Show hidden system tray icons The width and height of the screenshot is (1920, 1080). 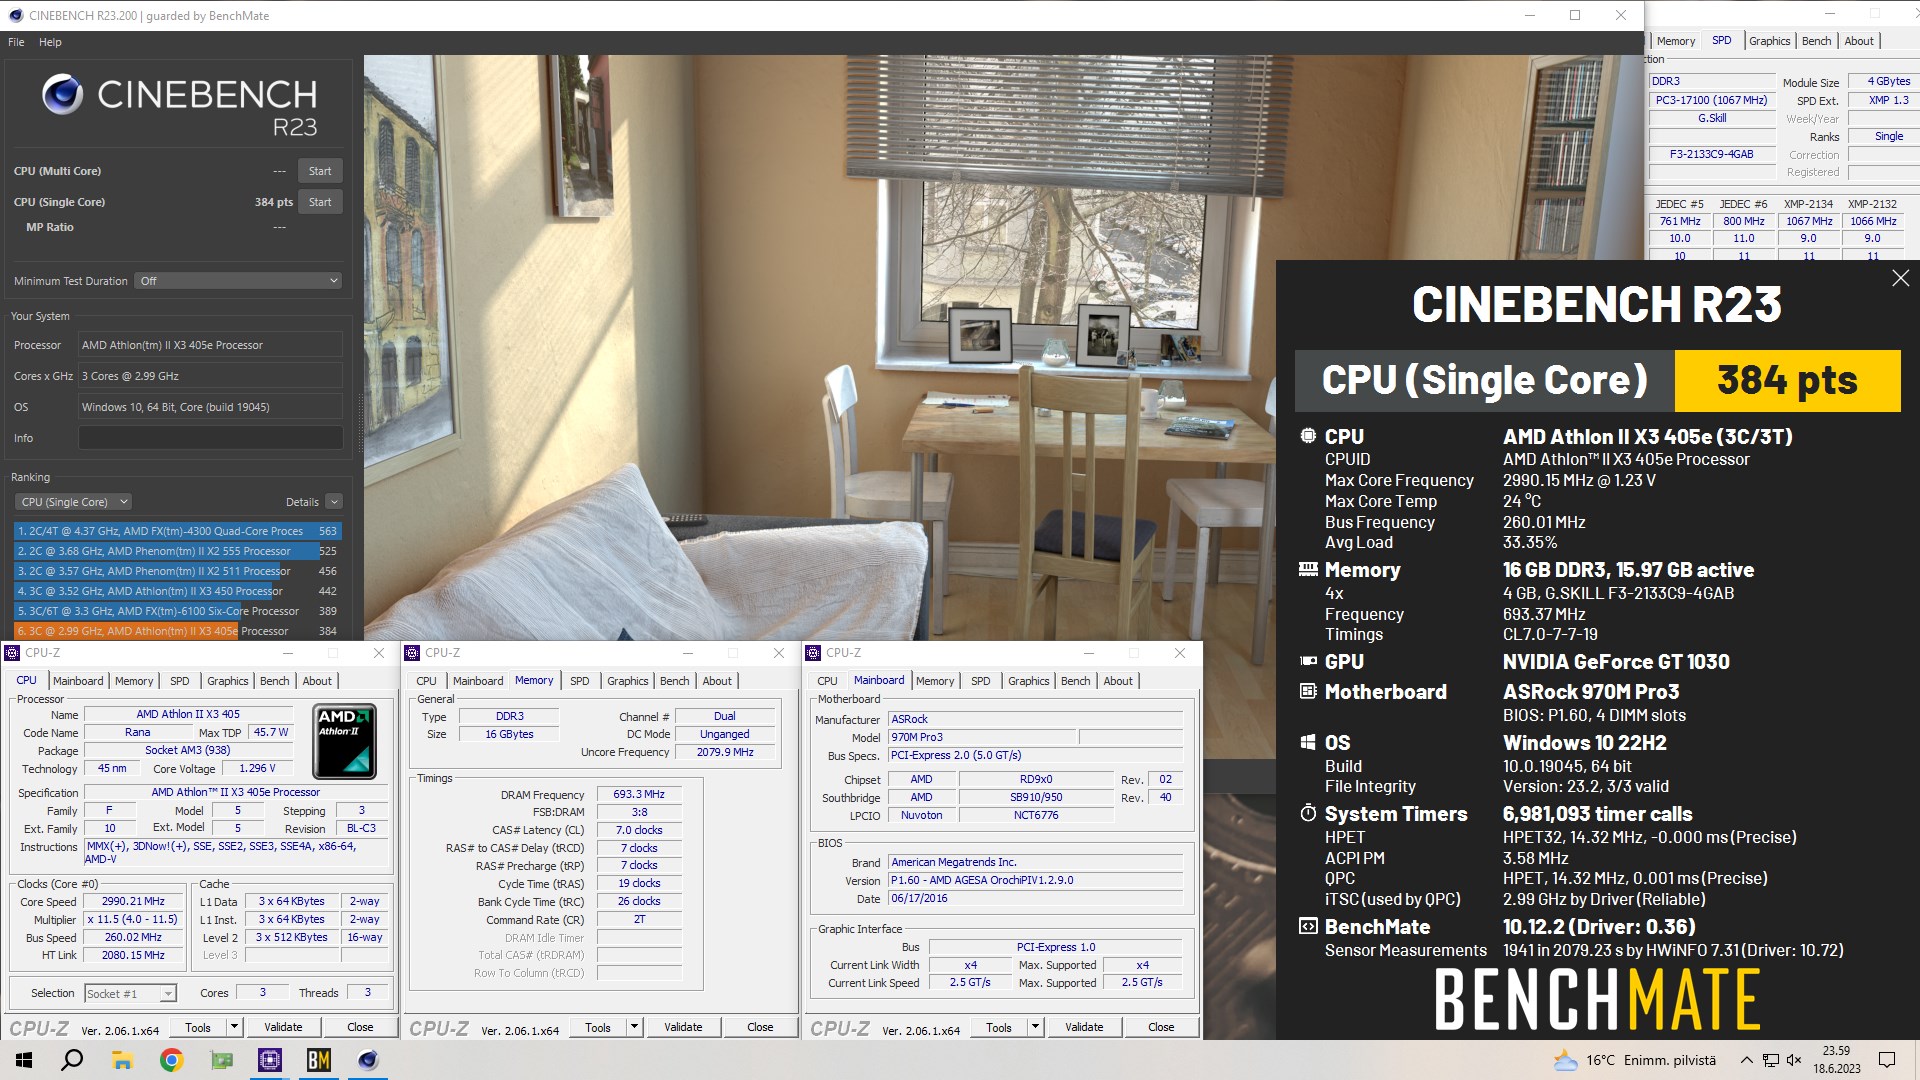click(x=1746, y=1060)
